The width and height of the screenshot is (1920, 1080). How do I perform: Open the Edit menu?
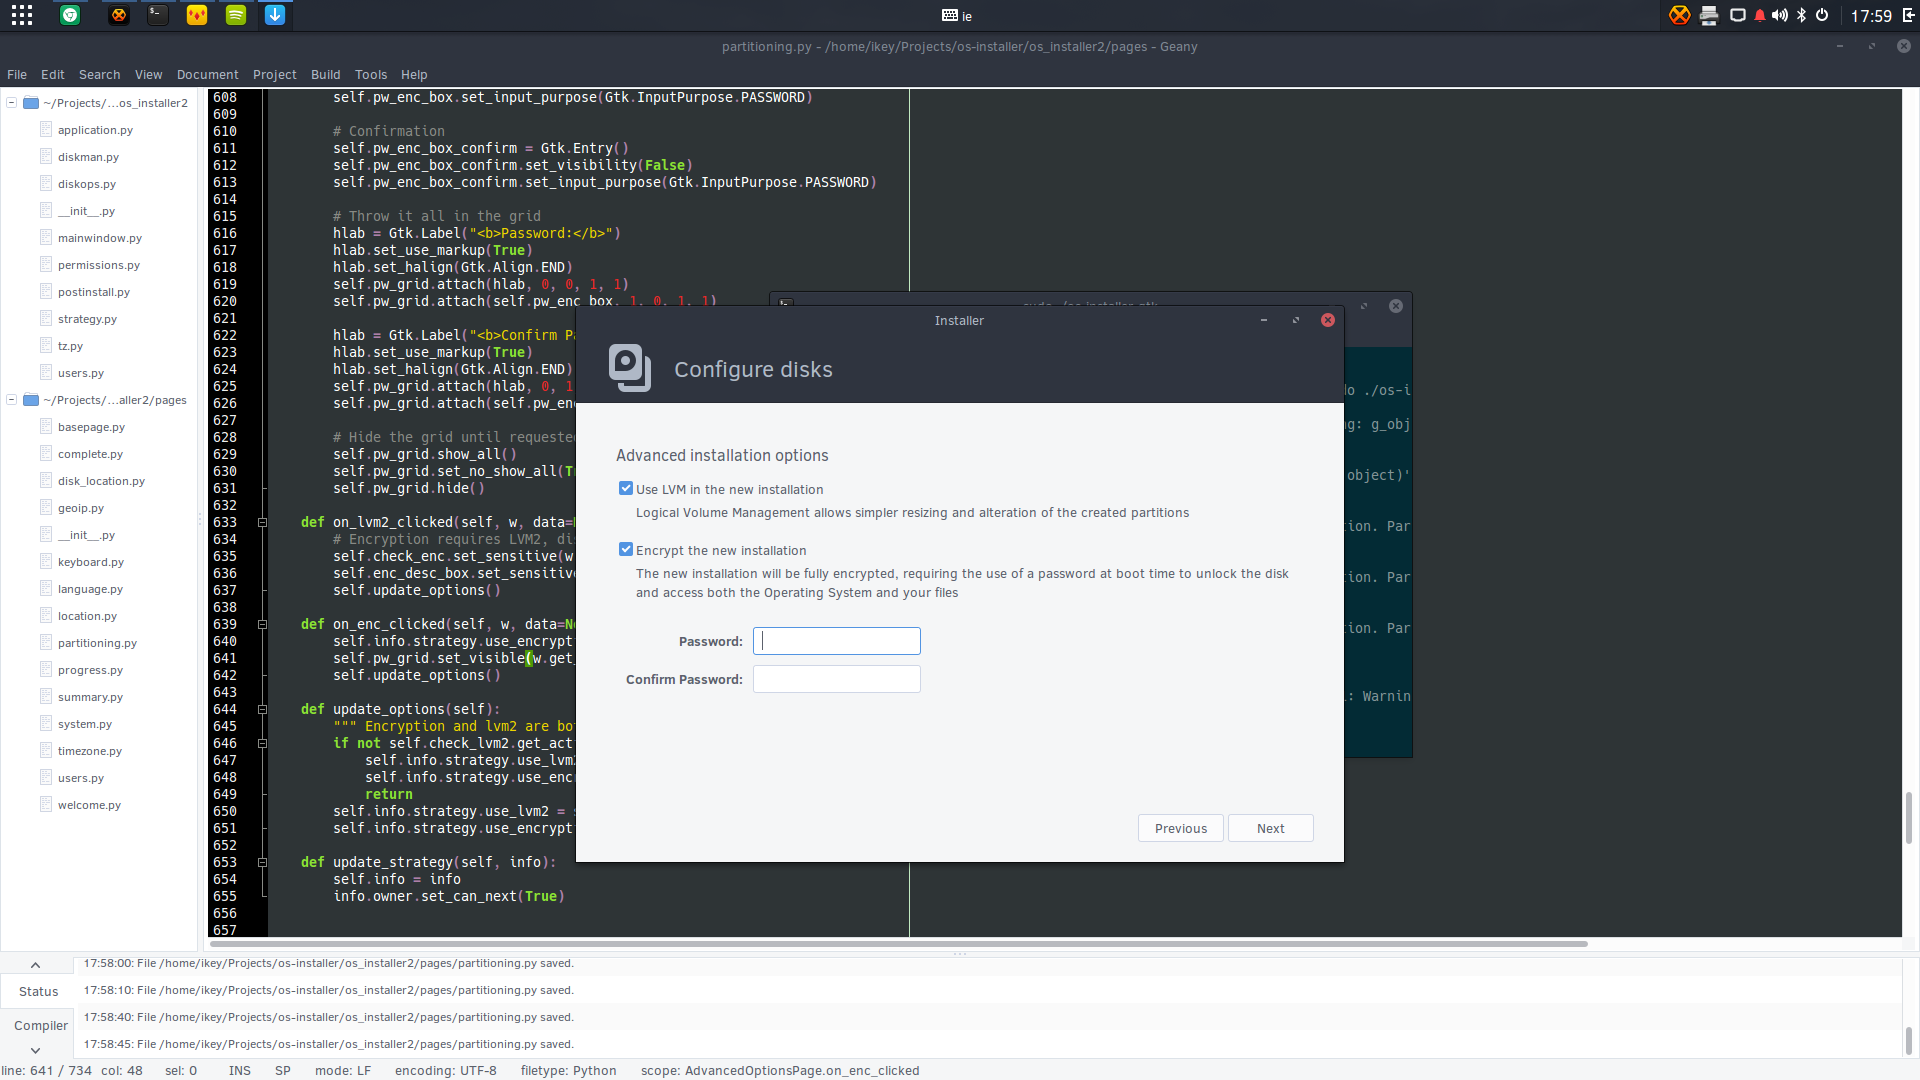click(x=53, y=74)
